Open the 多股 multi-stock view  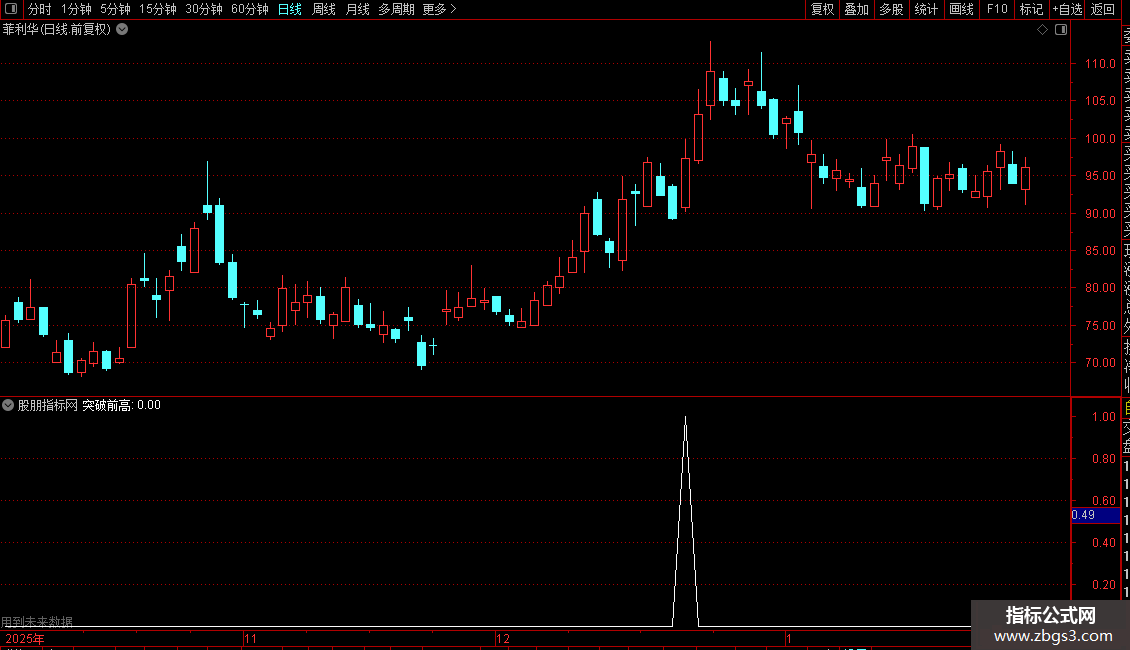[891, 9]
